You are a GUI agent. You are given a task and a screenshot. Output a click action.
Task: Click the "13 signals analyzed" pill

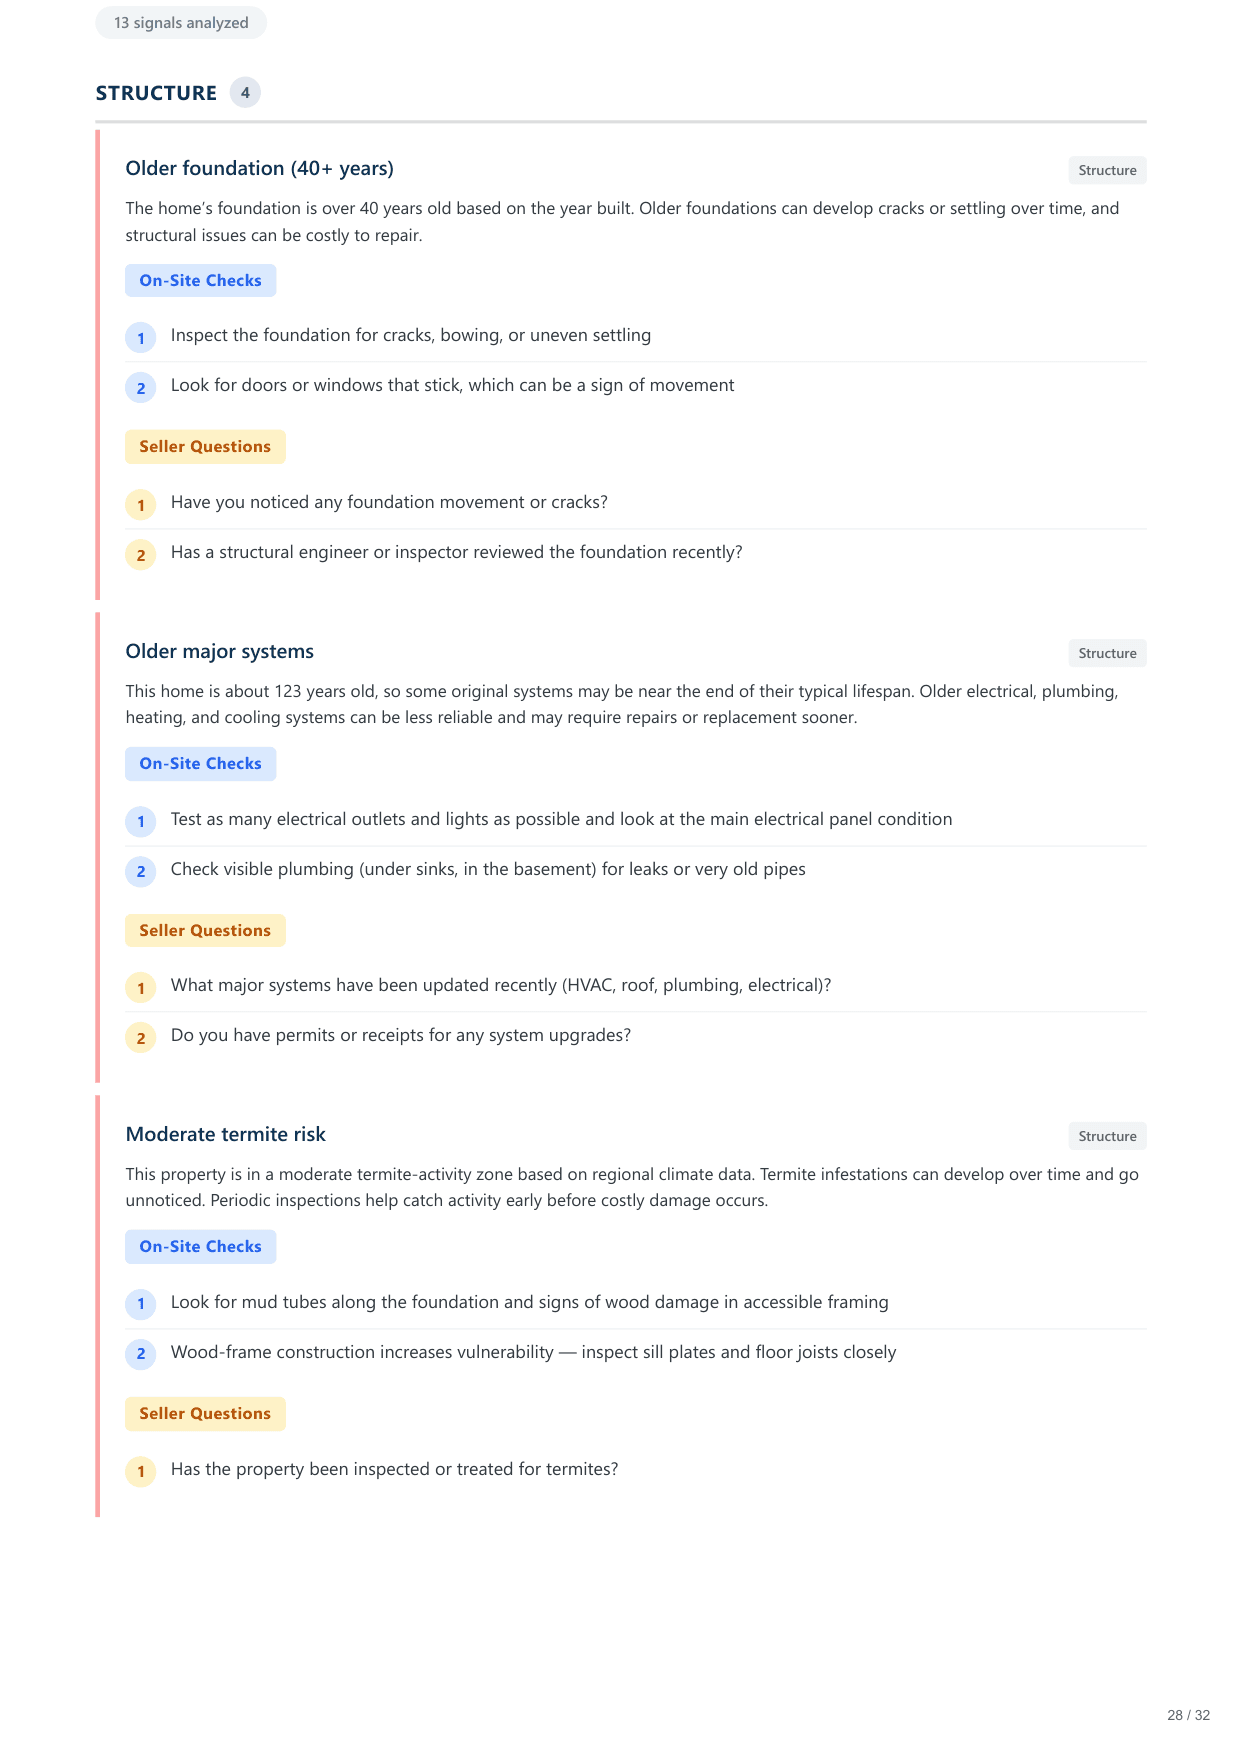pos(181,23)
